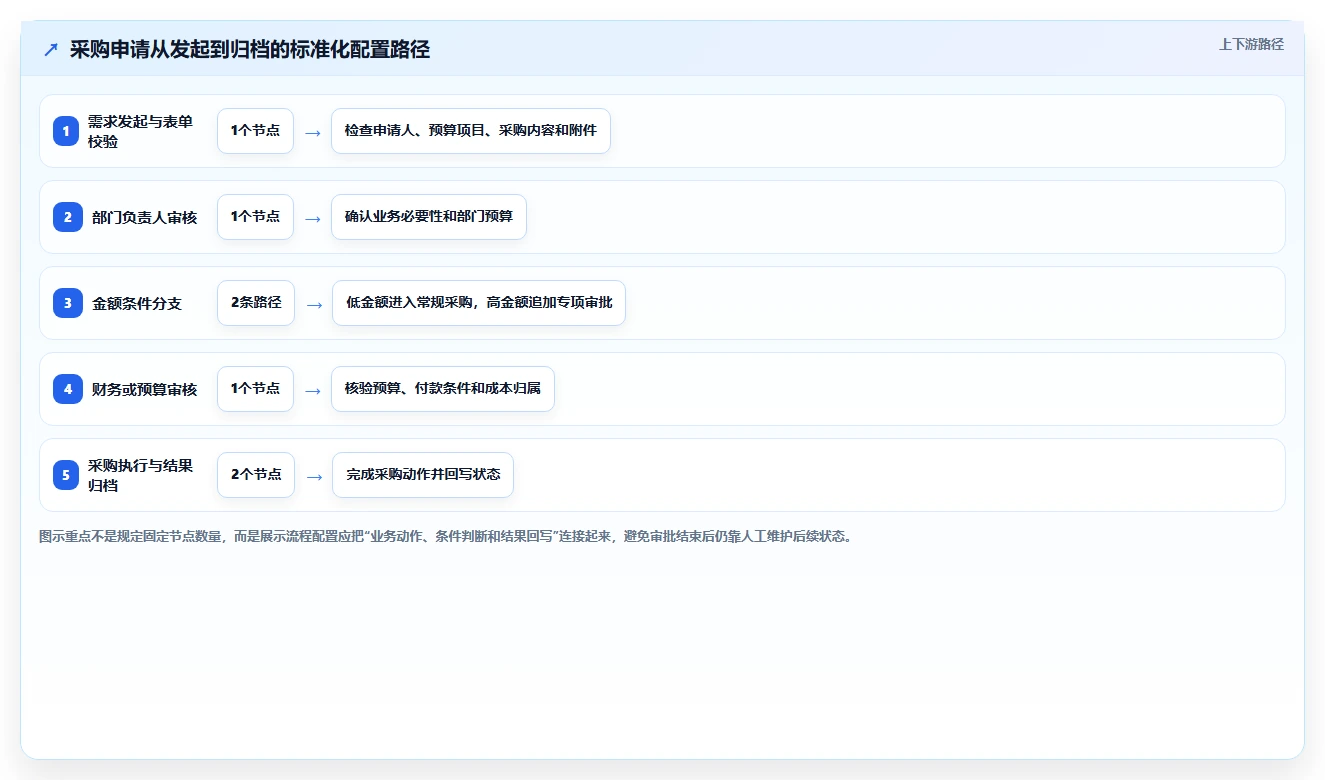Click the 1个节点 chip in 部门负责人审核 row
This screenshot has width=1325, height=780.
coord(255,217)
